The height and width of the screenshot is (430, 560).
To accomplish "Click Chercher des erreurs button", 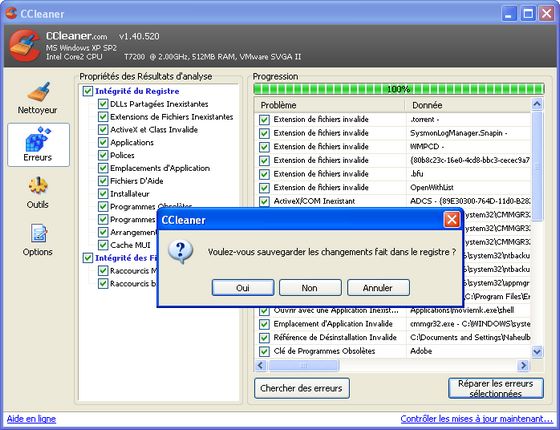I will click(302, 388).
